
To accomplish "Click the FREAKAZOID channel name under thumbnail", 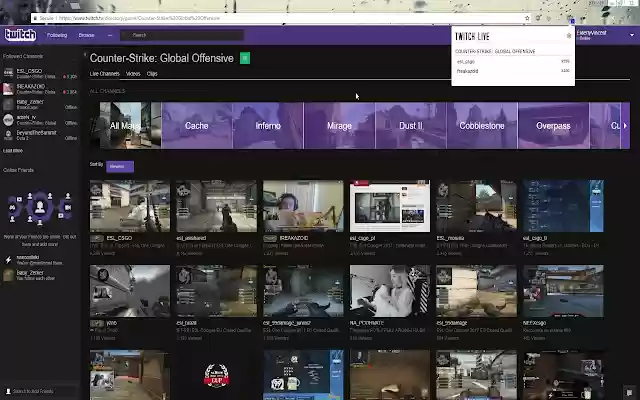I will 294,238.
